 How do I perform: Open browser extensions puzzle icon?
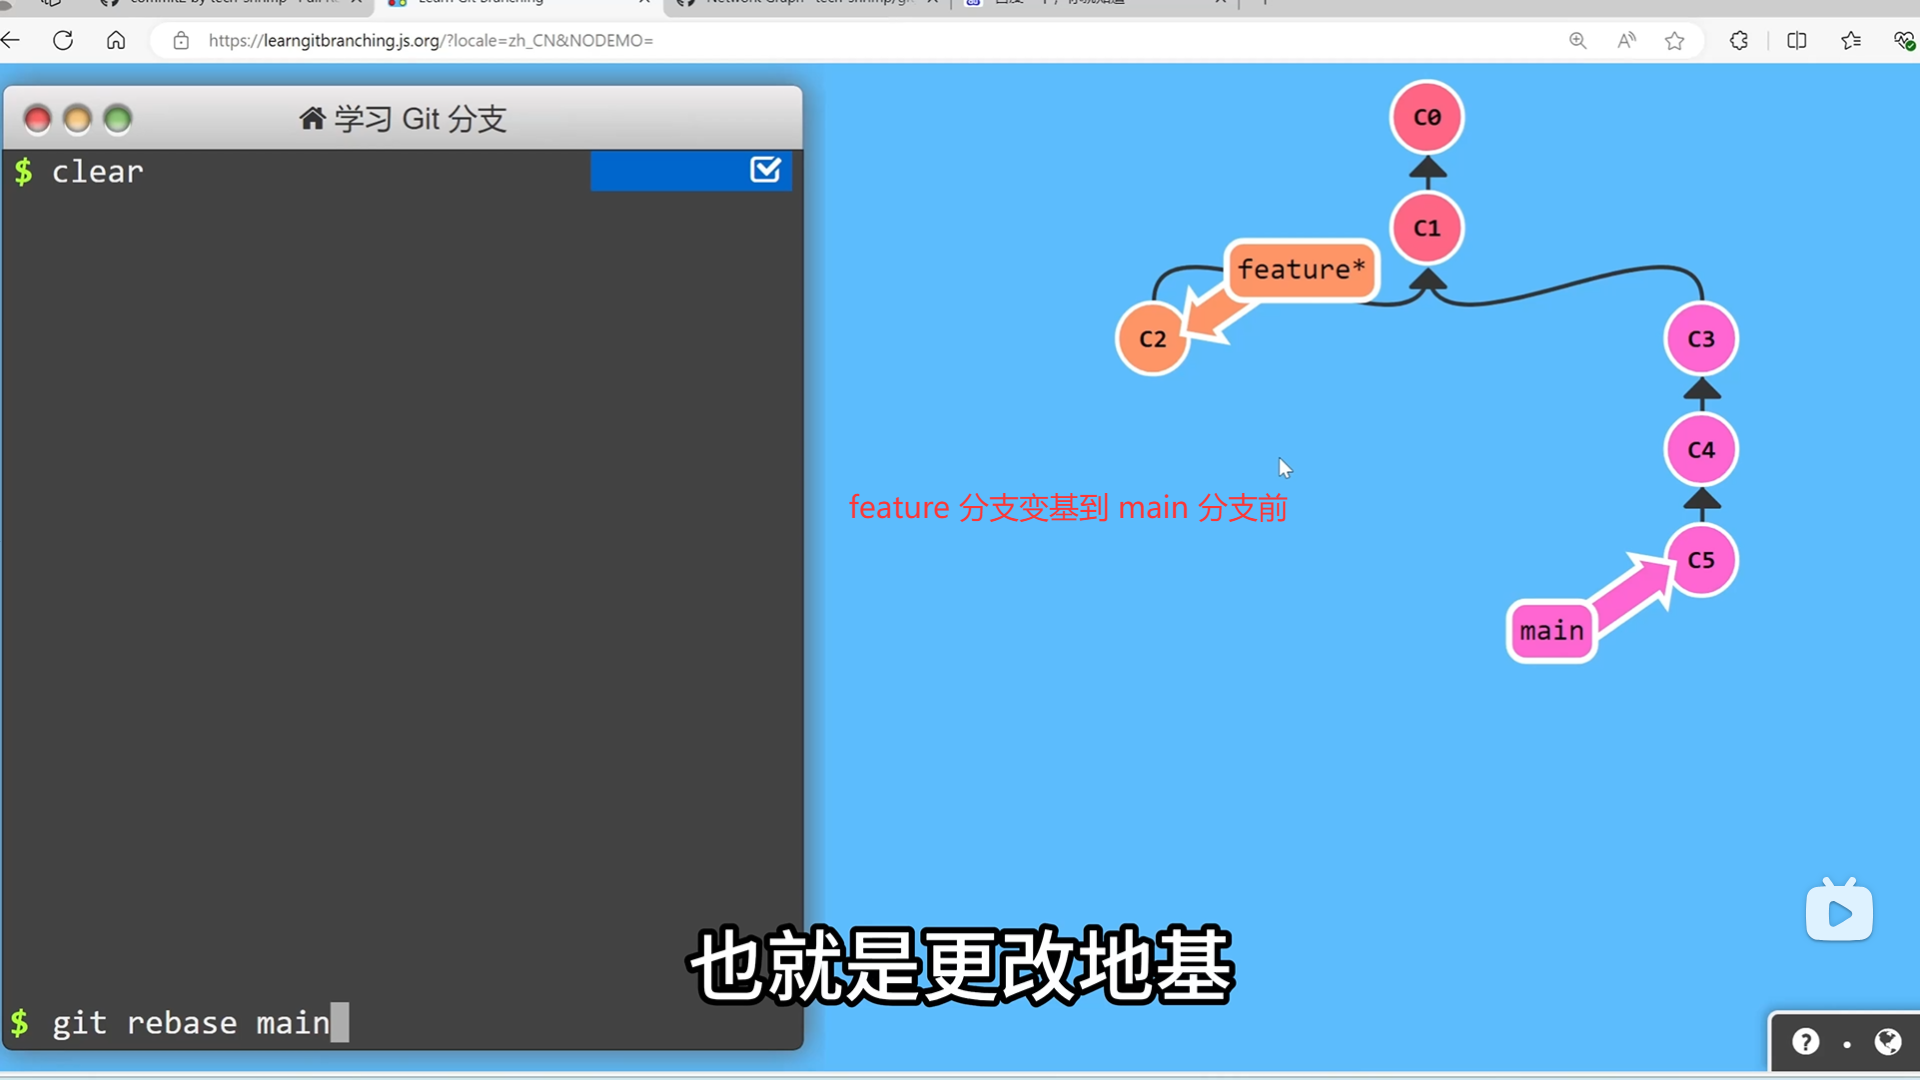[1739, 41]
